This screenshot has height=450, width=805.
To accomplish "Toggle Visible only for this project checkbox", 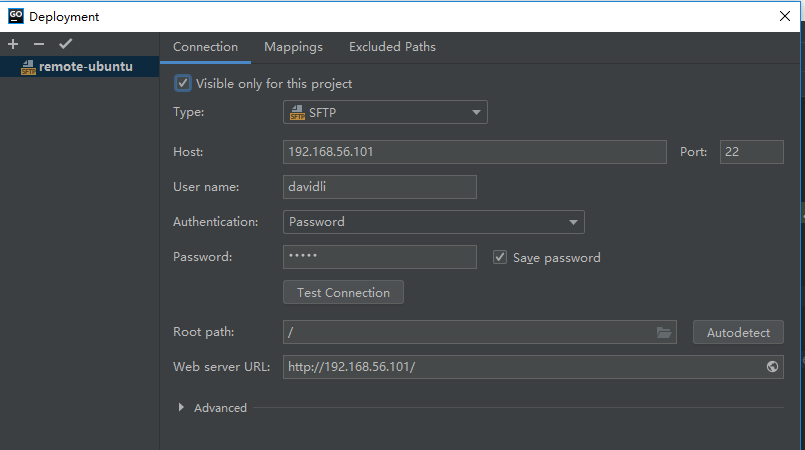I will point(183,84).
